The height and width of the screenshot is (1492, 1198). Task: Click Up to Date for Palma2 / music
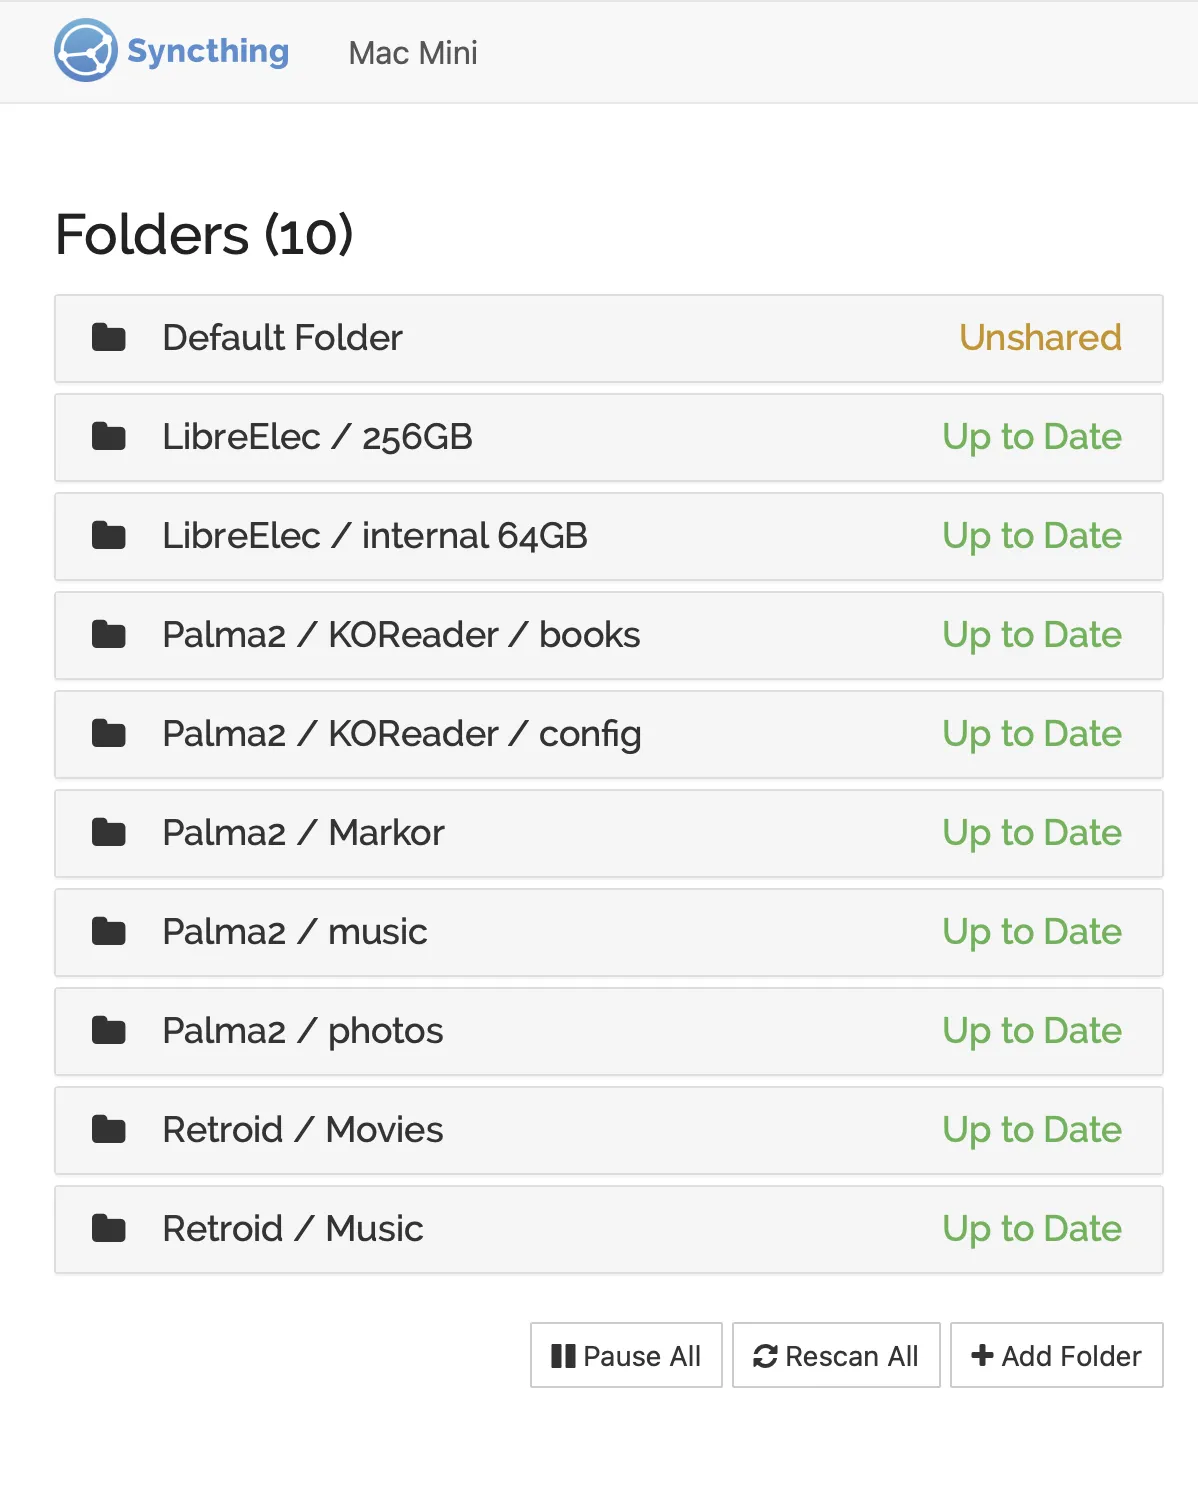coord(1031,932)
